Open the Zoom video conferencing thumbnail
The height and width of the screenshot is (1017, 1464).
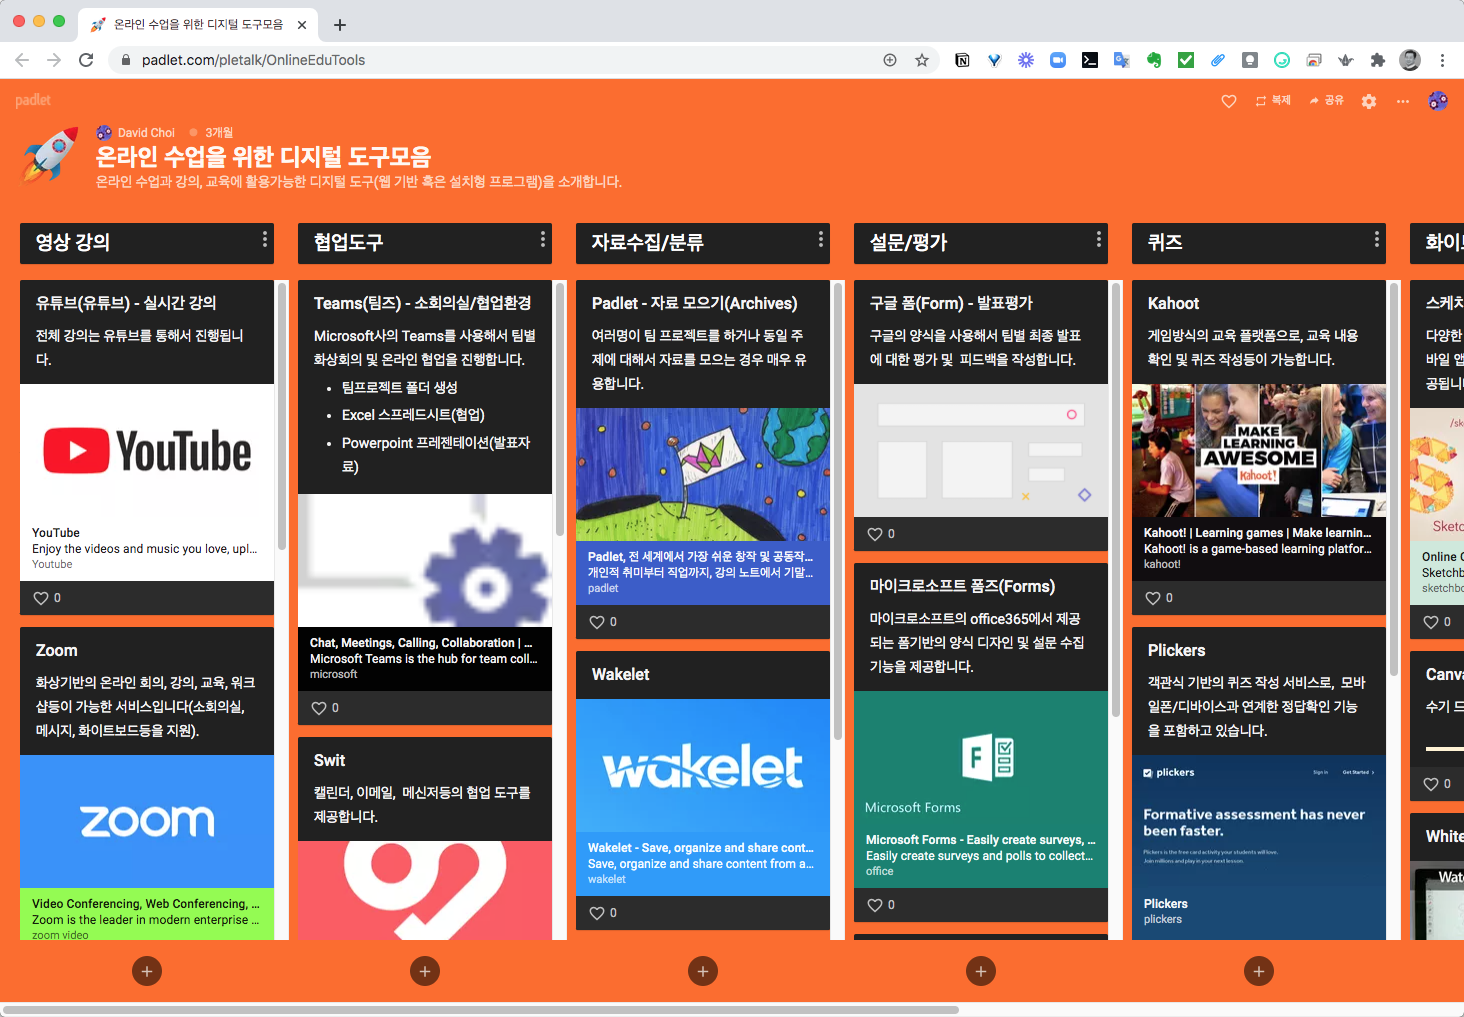coord(147,821)
